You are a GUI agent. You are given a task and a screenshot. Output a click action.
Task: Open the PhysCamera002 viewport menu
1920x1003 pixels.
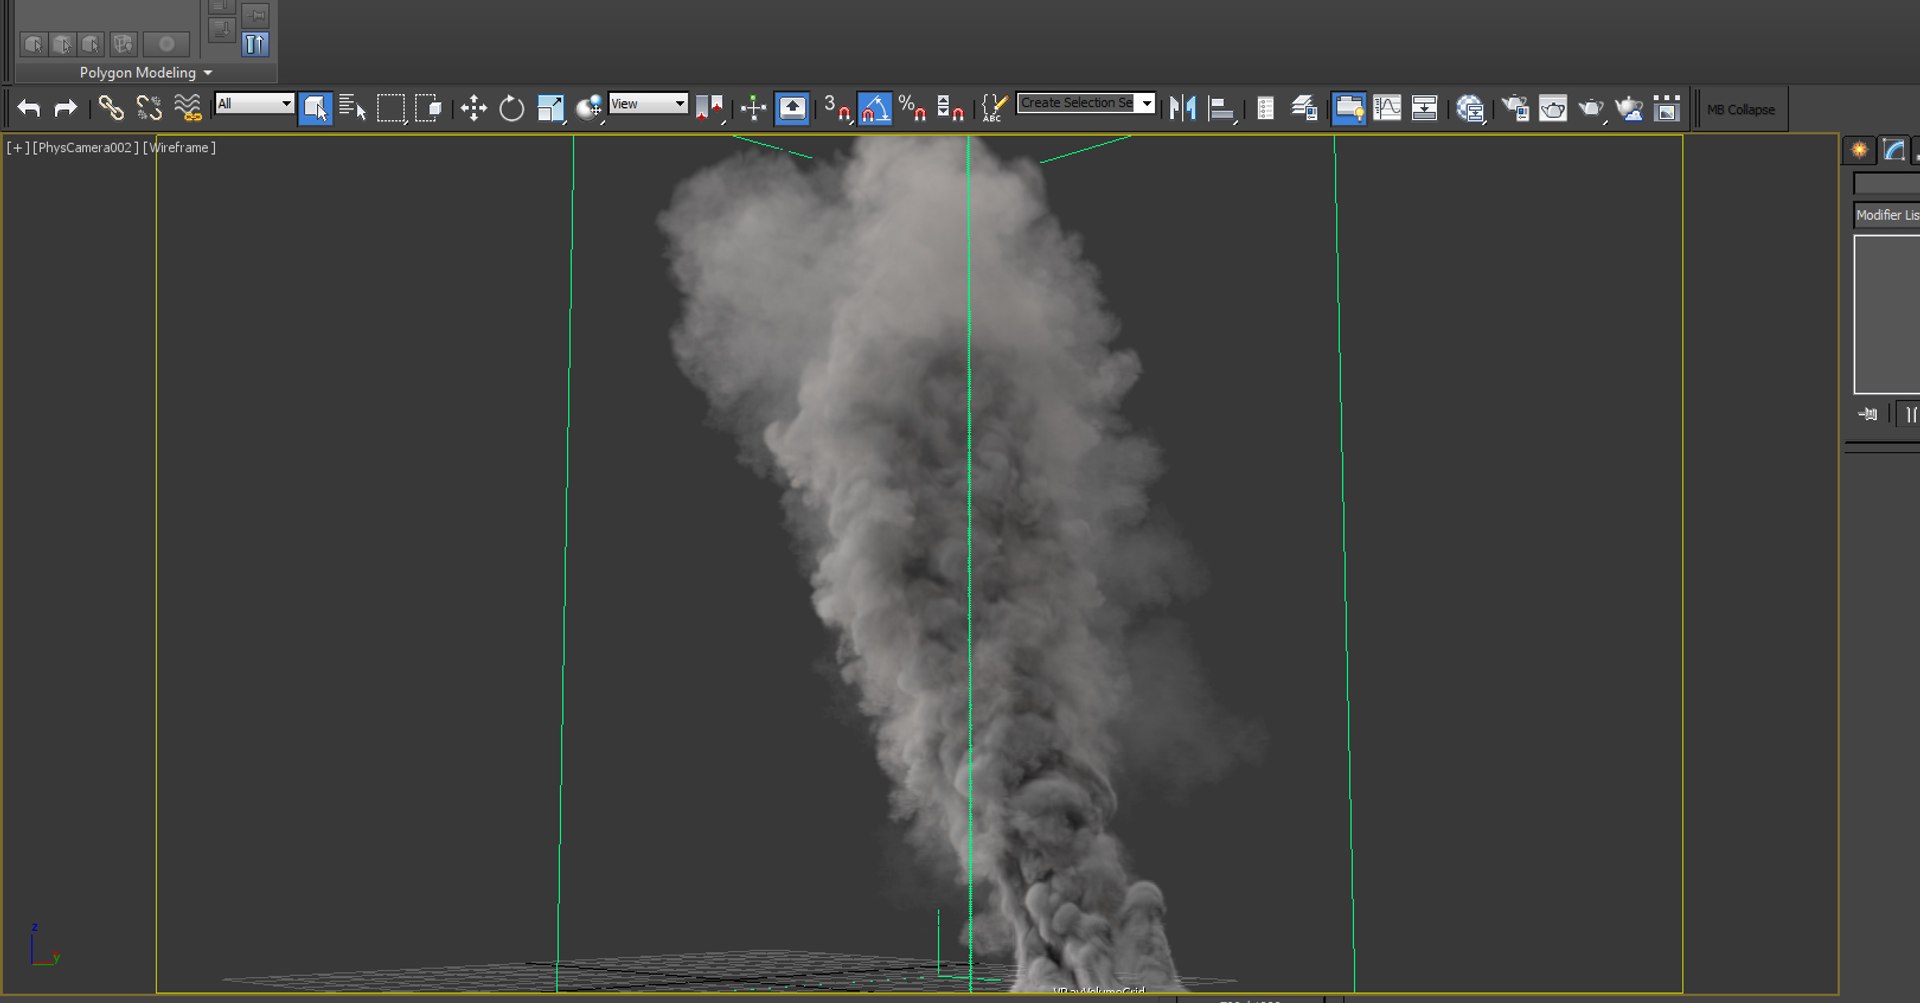pyautogui.click(x=86, y=147)
